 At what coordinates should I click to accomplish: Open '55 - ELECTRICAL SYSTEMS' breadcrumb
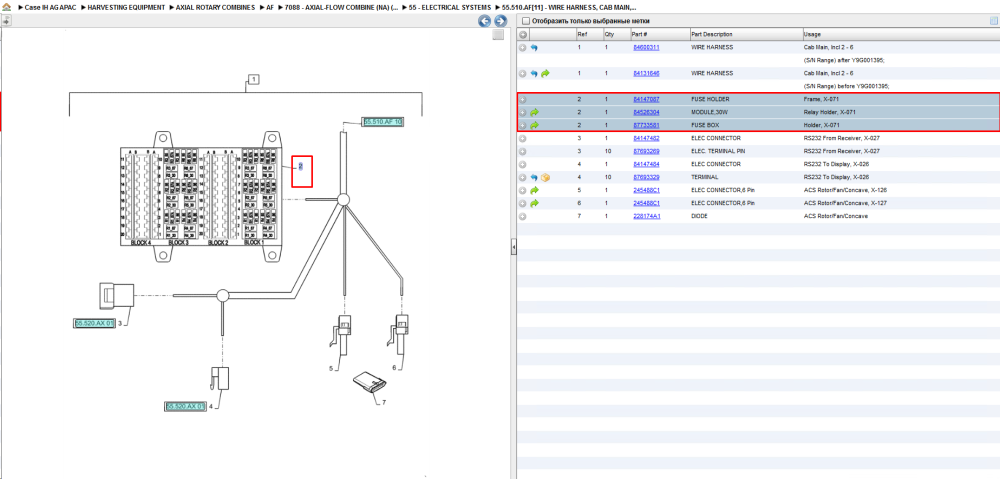click(x=449, y=8)
